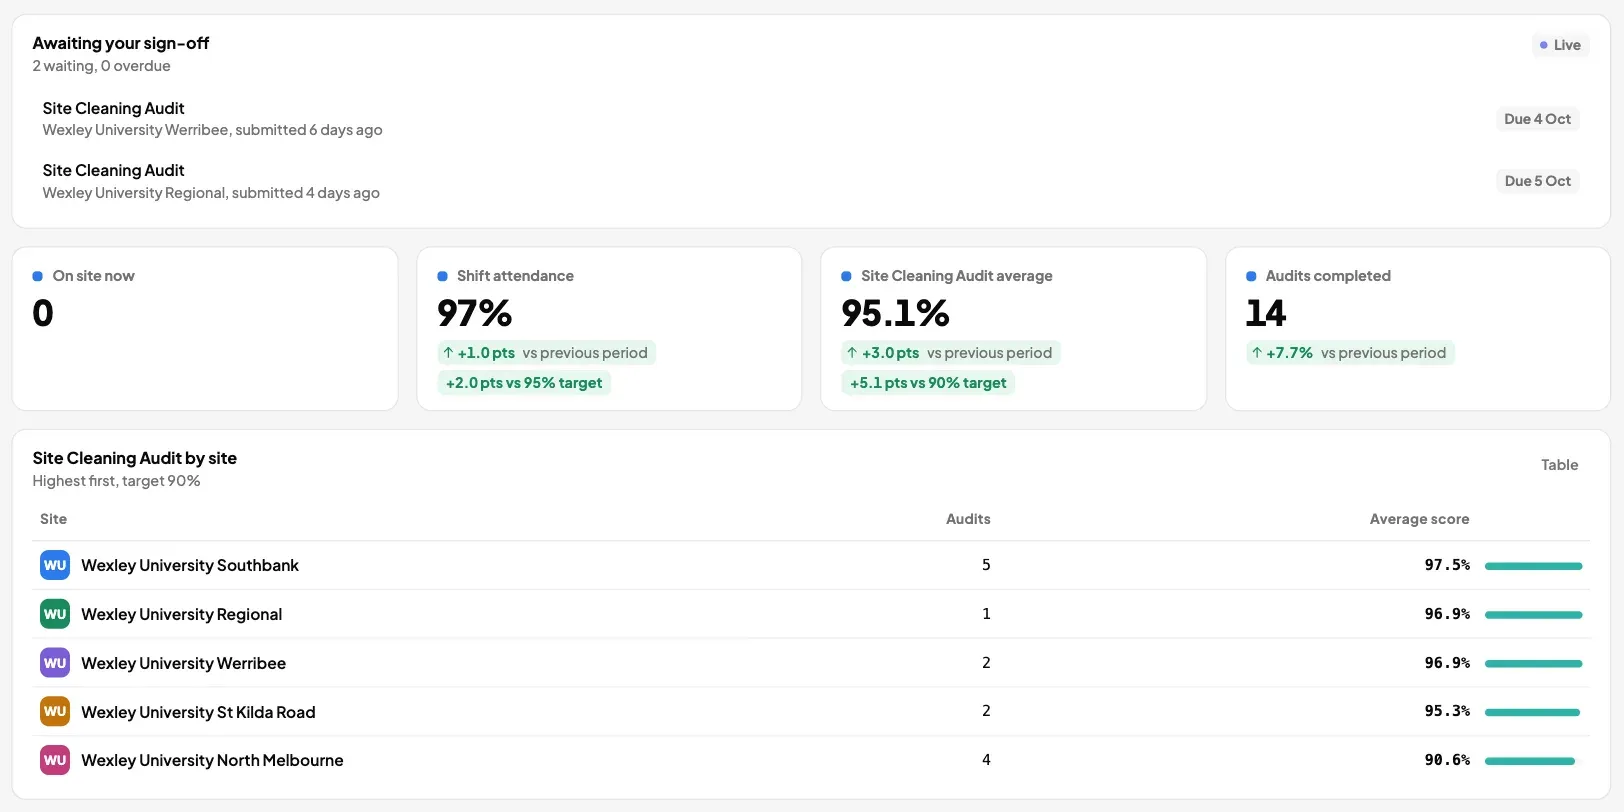Click the +1.0 pts vs previous period chip
The height and width of the screenshot is (812, 1624).
(546, 353)
